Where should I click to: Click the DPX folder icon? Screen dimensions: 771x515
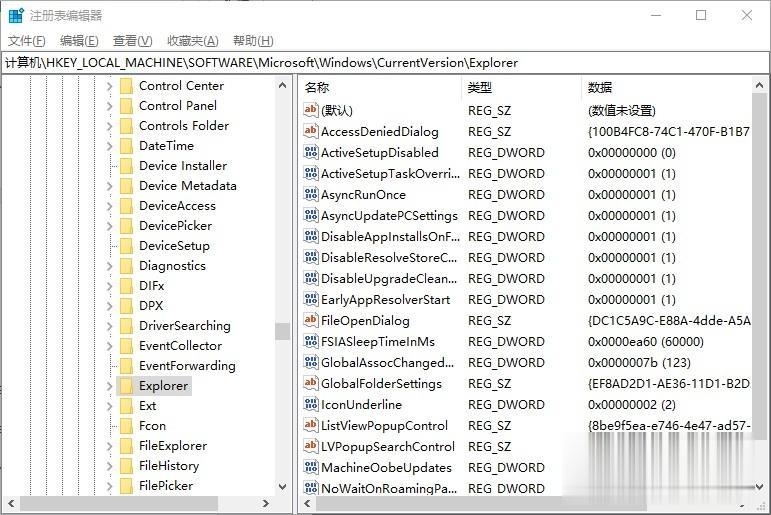(126, 305)
